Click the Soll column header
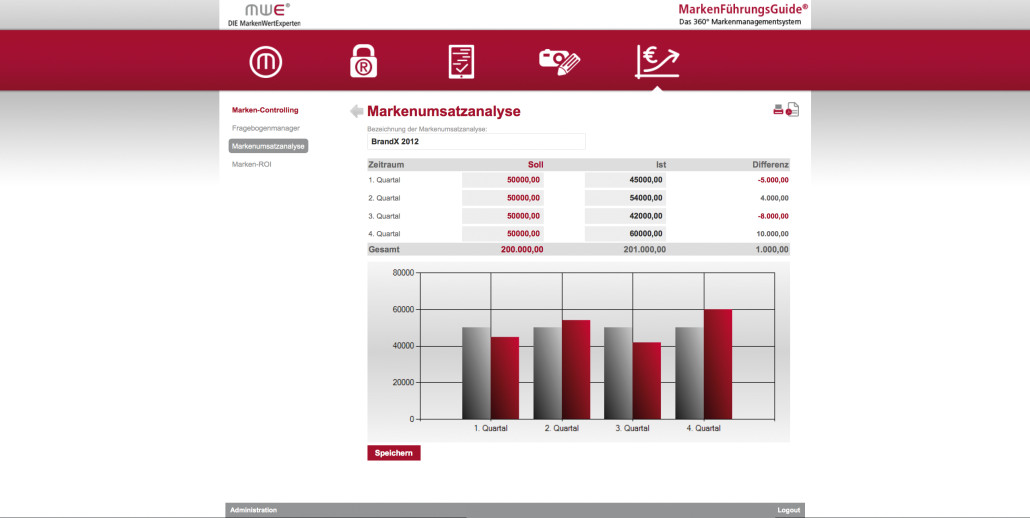 pos(535,165)
